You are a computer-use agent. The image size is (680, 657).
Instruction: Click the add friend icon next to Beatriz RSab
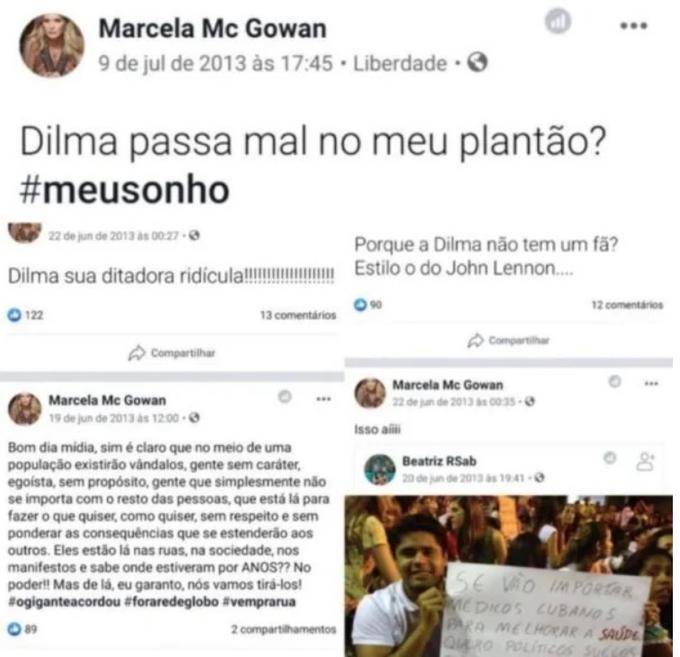[x=645, y=462]
